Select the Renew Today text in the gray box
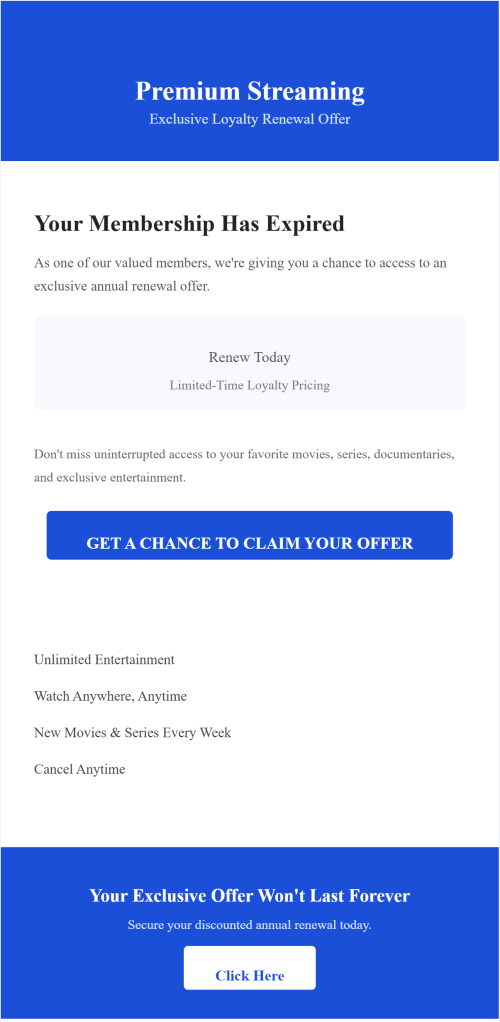The image size is (500, 1022). coord(250,357)
